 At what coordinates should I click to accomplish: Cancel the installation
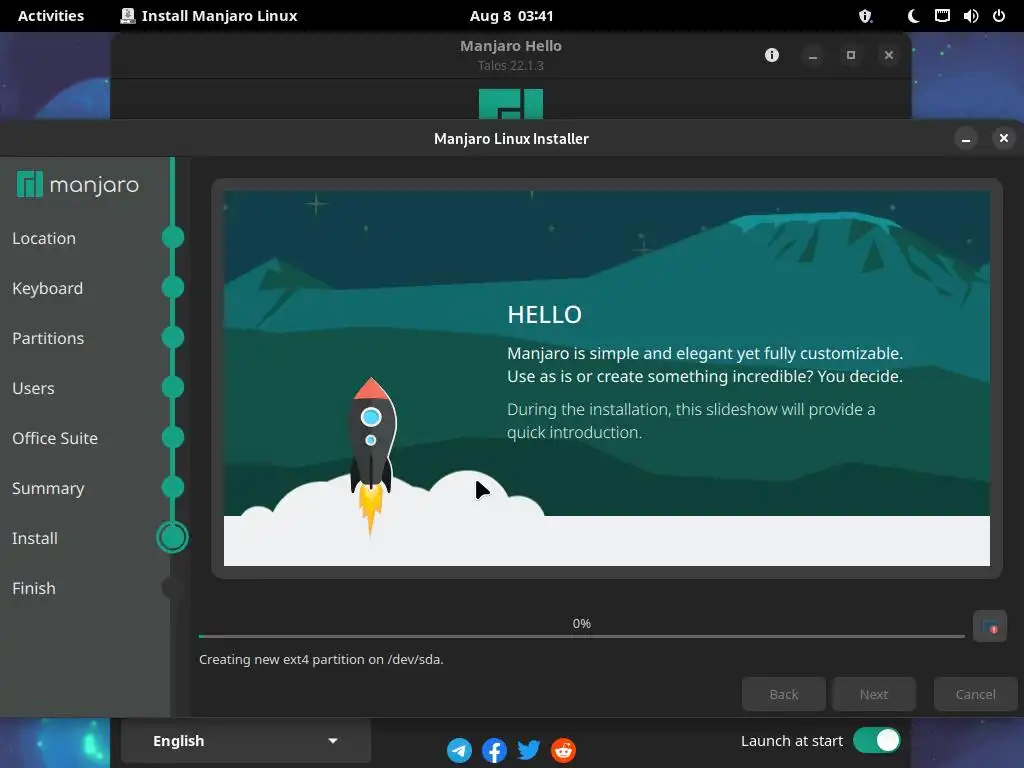[976, 694]
